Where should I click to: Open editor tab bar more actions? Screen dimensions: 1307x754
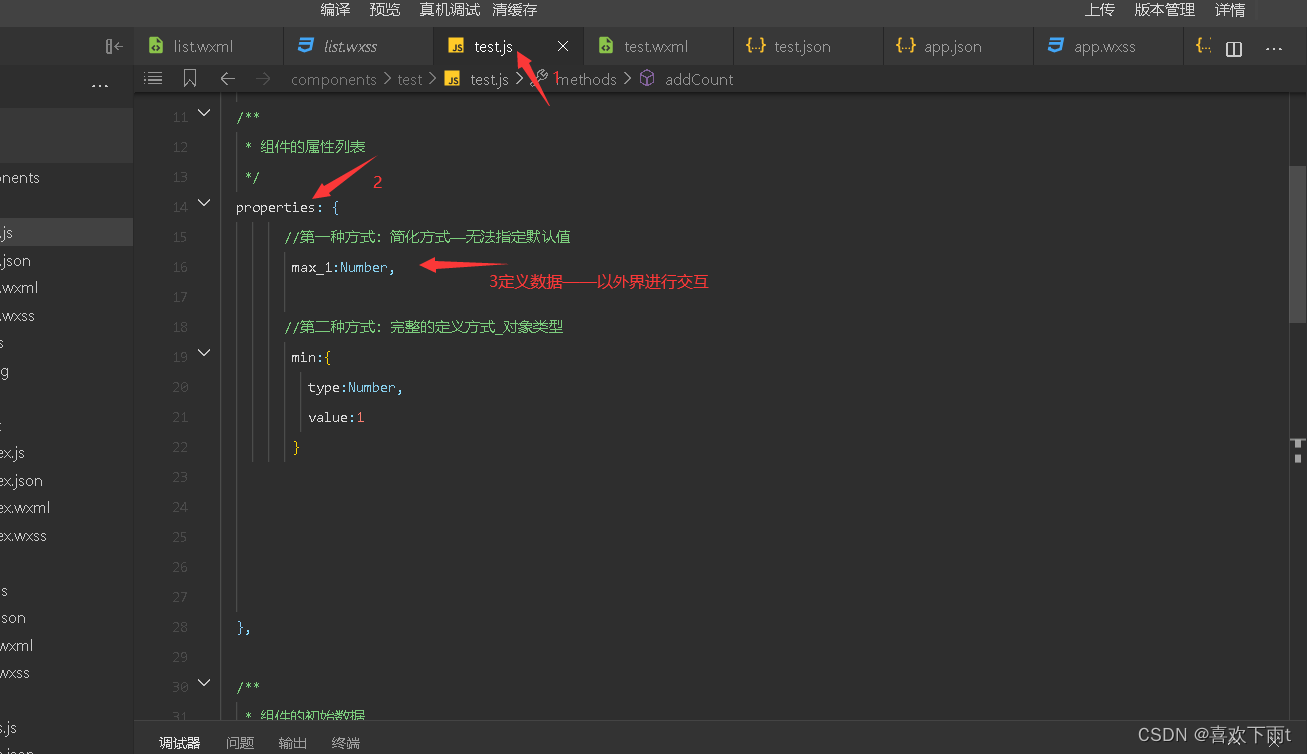[1274, 48]
